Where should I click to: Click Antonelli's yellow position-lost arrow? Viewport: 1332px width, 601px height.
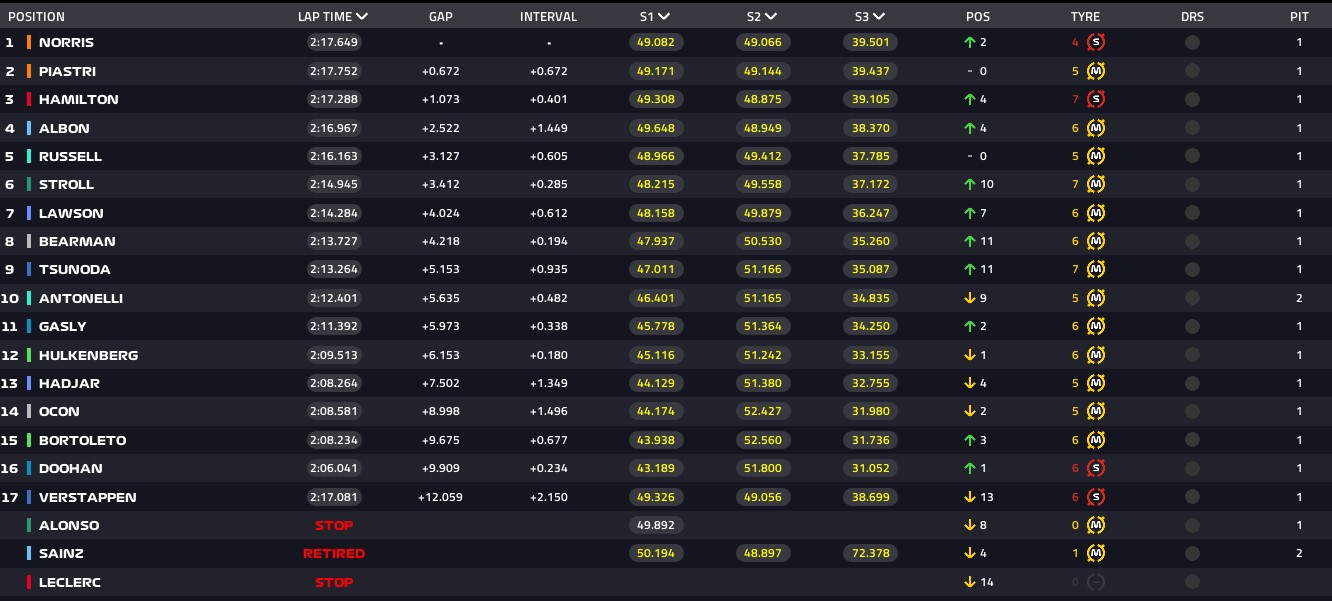970,298
